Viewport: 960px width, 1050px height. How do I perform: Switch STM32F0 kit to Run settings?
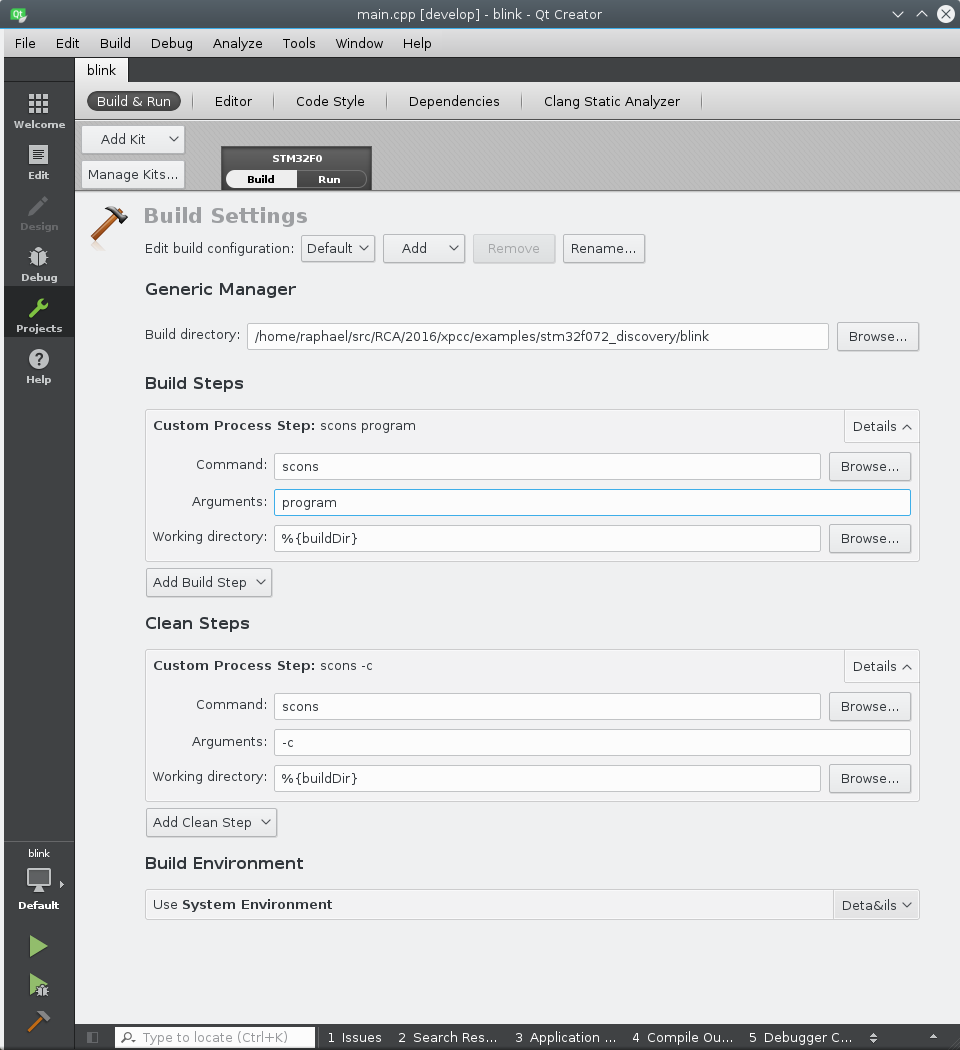[329, 179]
